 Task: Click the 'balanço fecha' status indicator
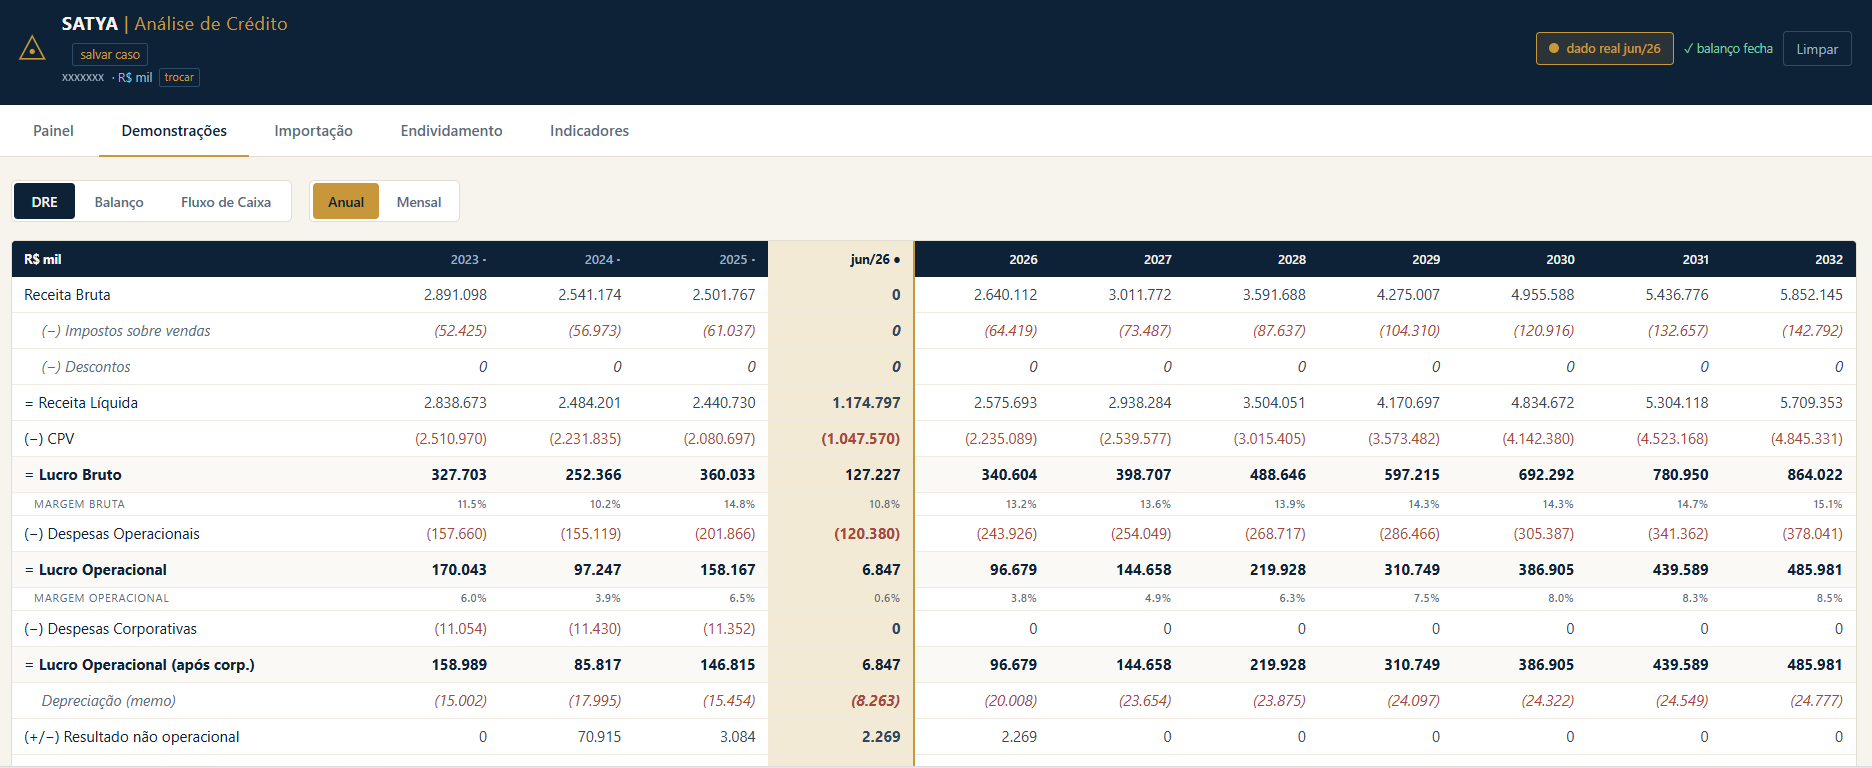1728,49
